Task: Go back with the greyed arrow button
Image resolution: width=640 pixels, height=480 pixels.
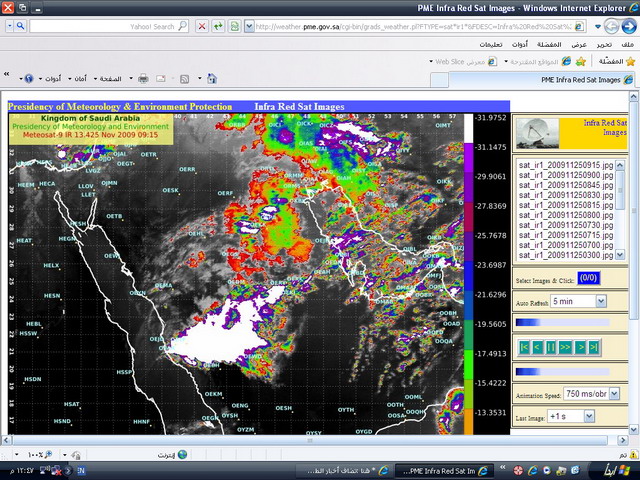Action: click(x=611, y=27)
